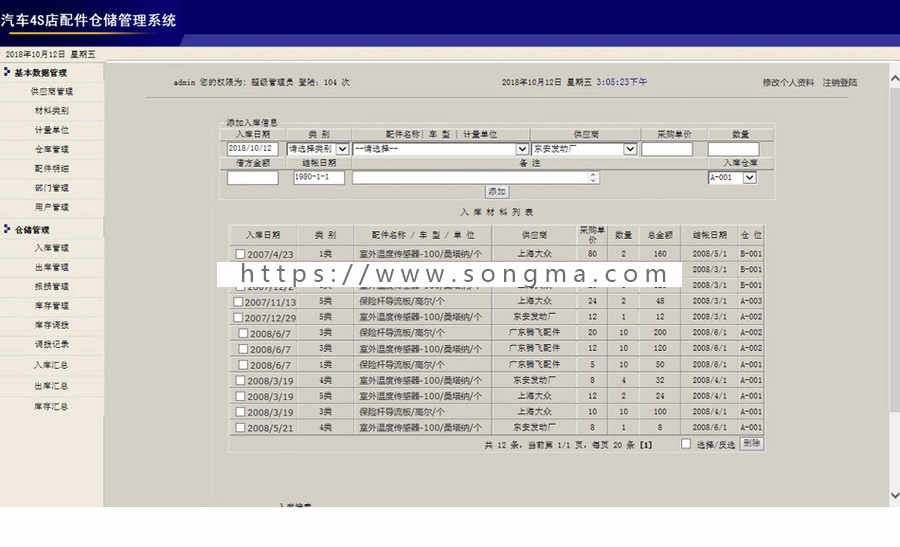Open the 类别 dropdown in the add form
Viewport: 900px width, 547px height.
click(x=318, y=149)
